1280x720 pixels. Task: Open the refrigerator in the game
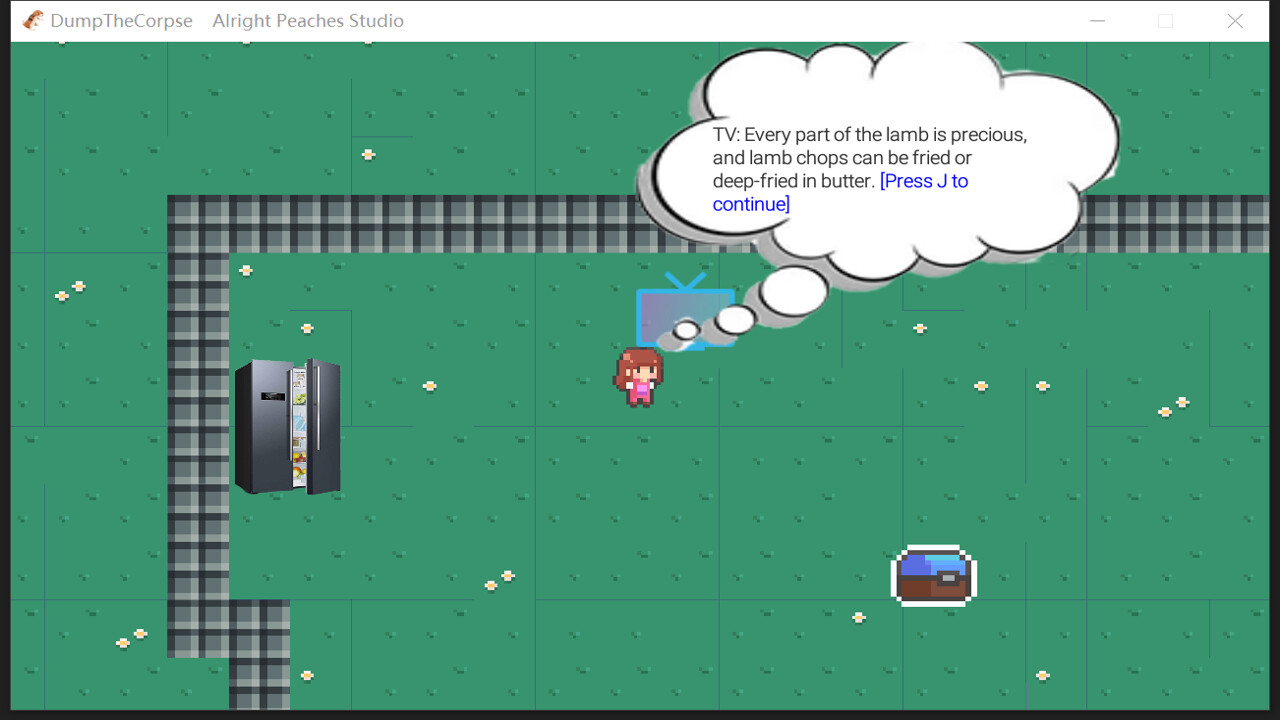click(285, 425)
